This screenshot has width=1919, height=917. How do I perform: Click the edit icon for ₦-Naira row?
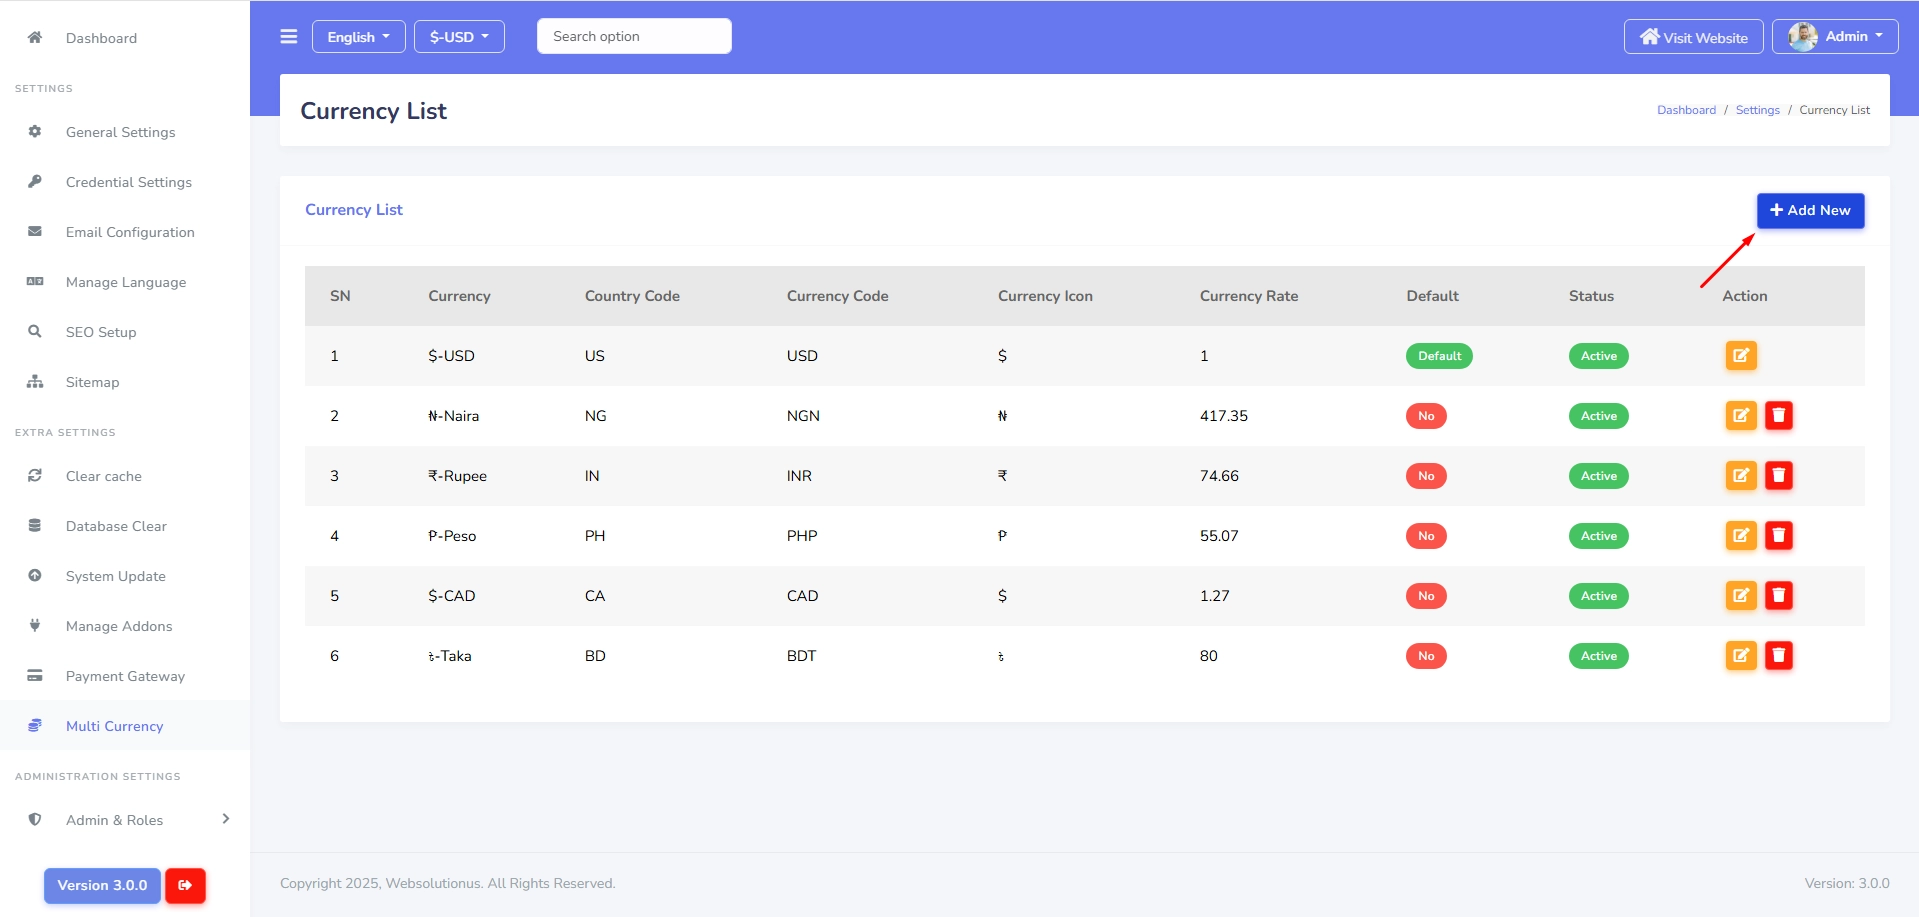coord(1741,416)
